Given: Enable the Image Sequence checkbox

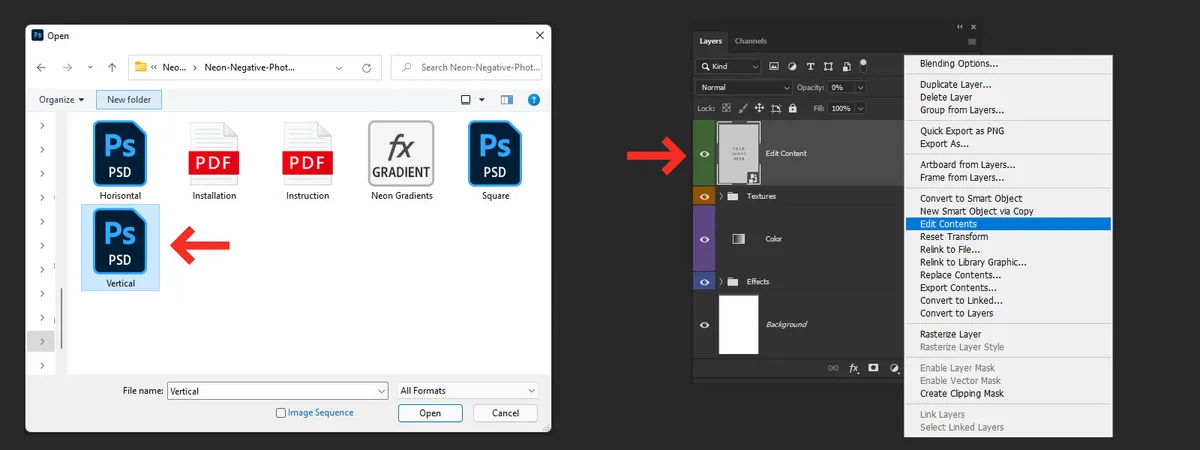Looking at the screenshot, I should pyautogui.click(x=280, y=412).
